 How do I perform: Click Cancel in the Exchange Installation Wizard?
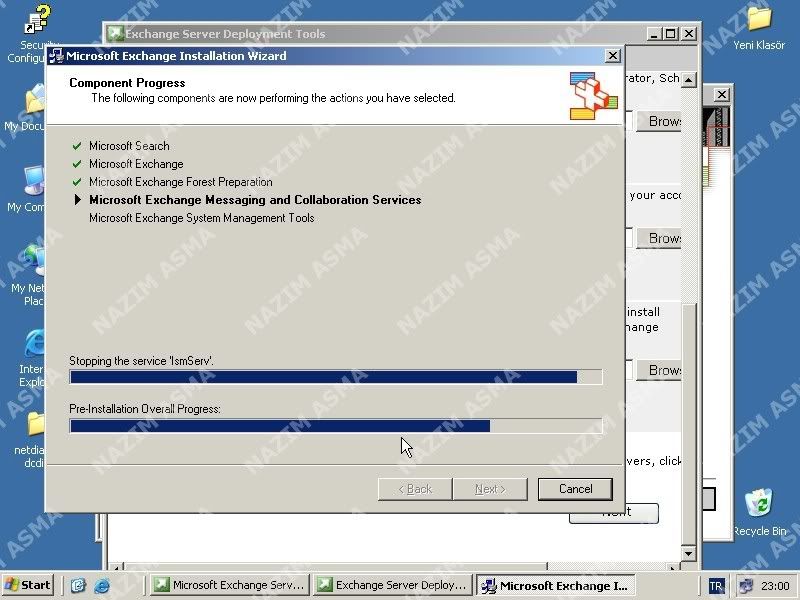click(x=575, y=489)
